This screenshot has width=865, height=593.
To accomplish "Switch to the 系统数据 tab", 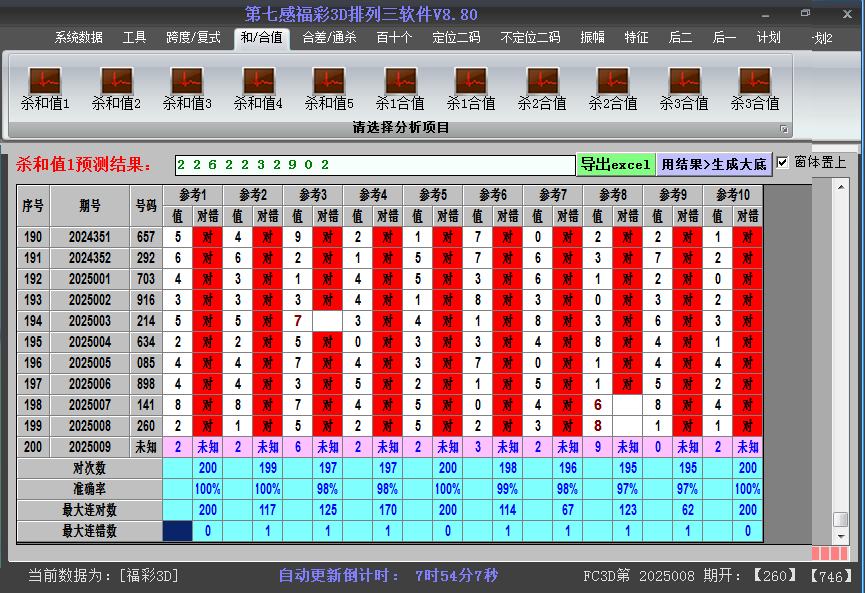I will click(78, 38).
